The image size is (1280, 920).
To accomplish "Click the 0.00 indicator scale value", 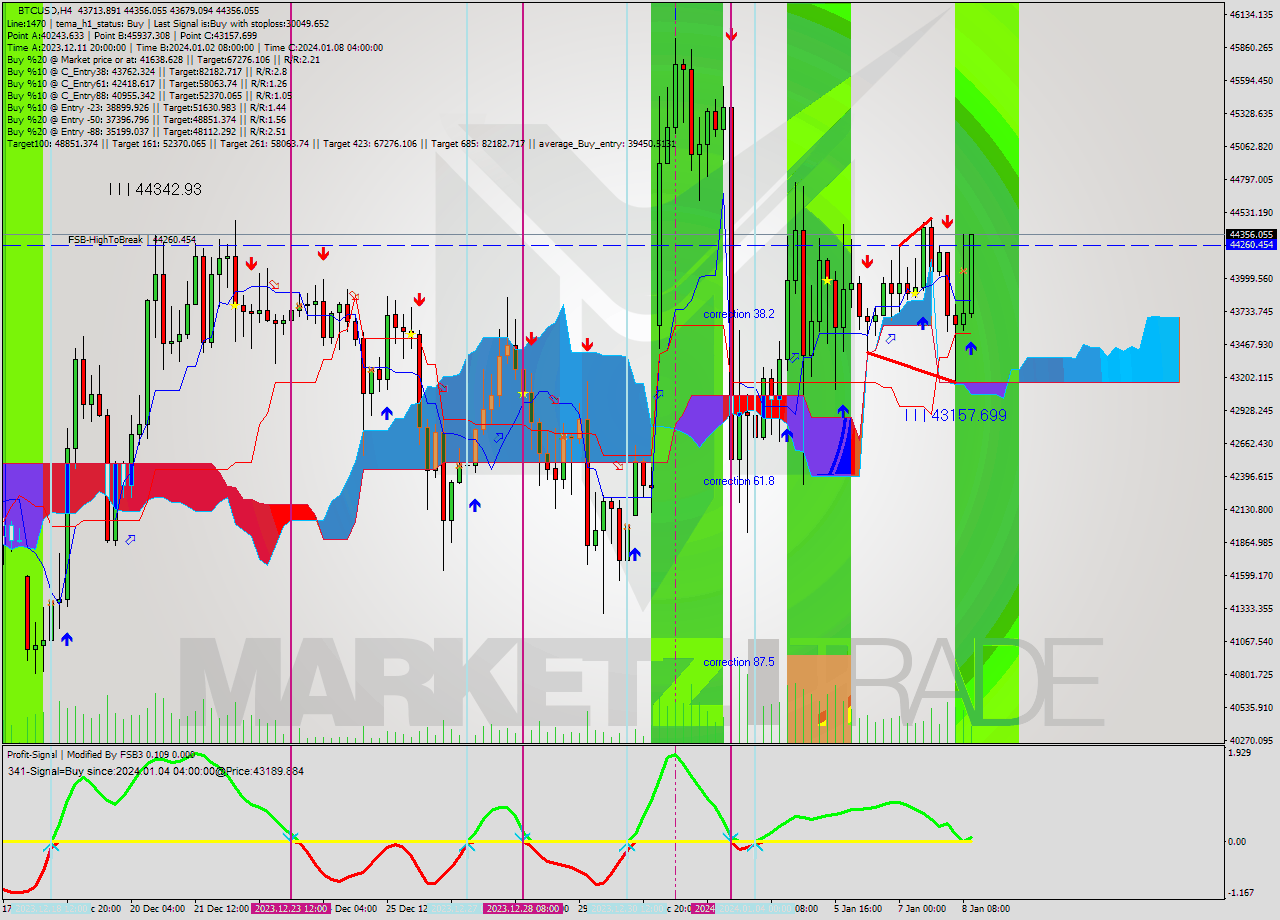I will click(x=1236, y=841).
